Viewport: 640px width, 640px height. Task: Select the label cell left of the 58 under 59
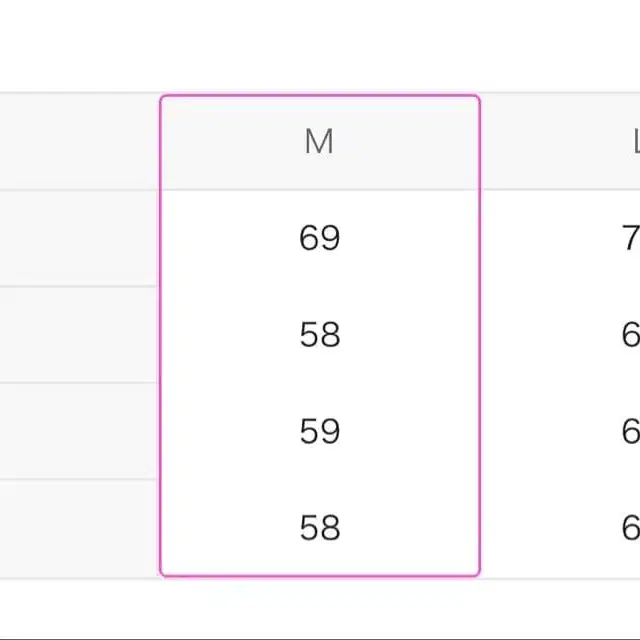(x=80, y=527)
